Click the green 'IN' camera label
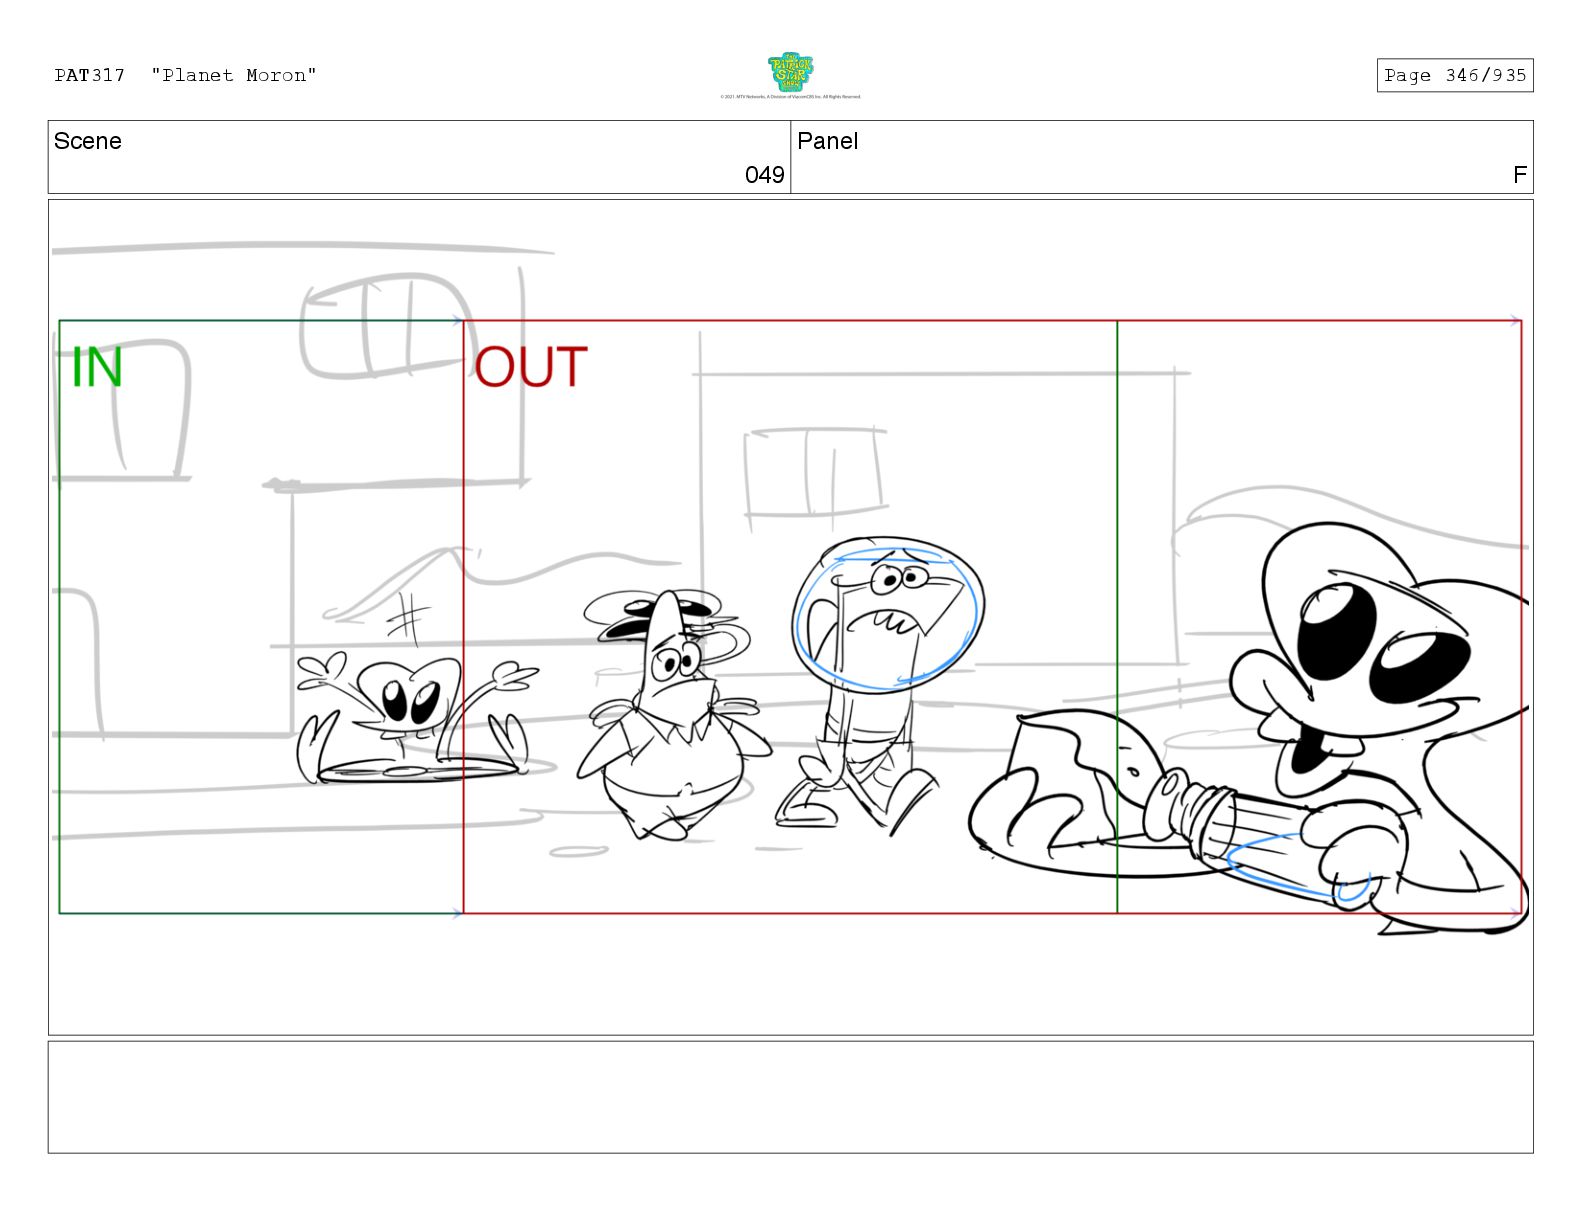 click(x=97, y=367)
